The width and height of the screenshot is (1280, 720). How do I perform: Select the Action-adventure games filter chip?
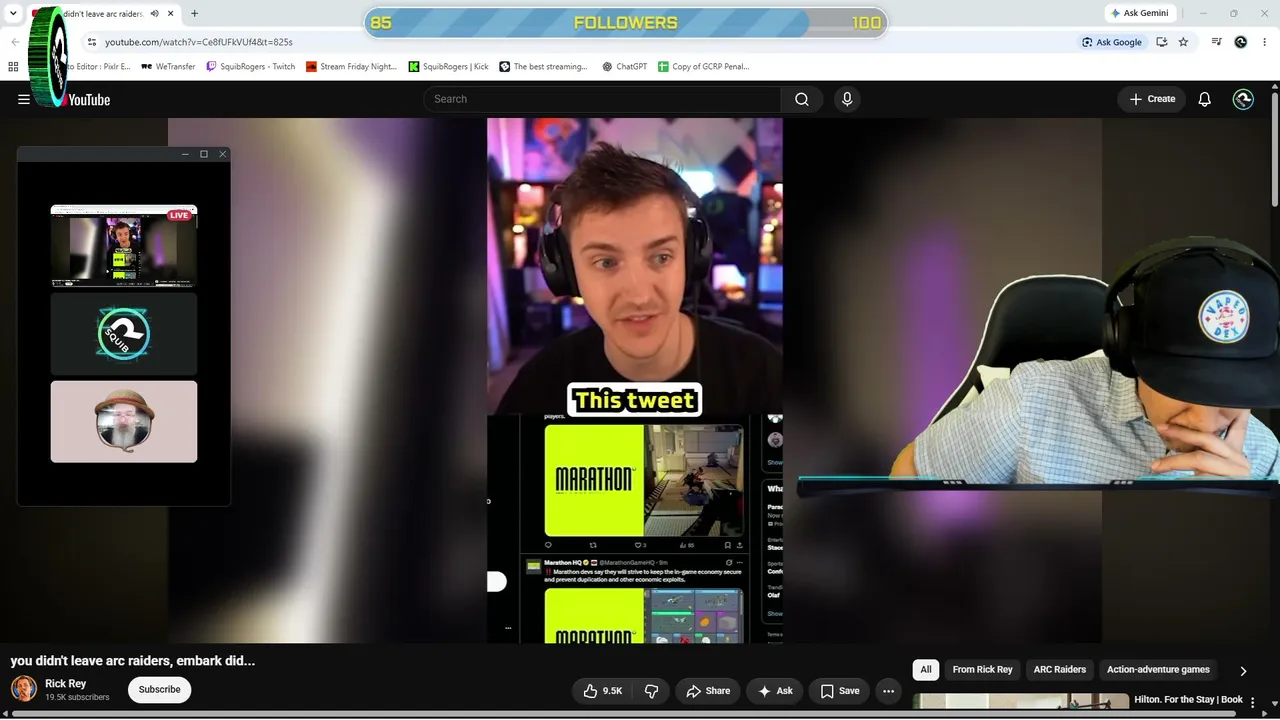(1158, 670)
